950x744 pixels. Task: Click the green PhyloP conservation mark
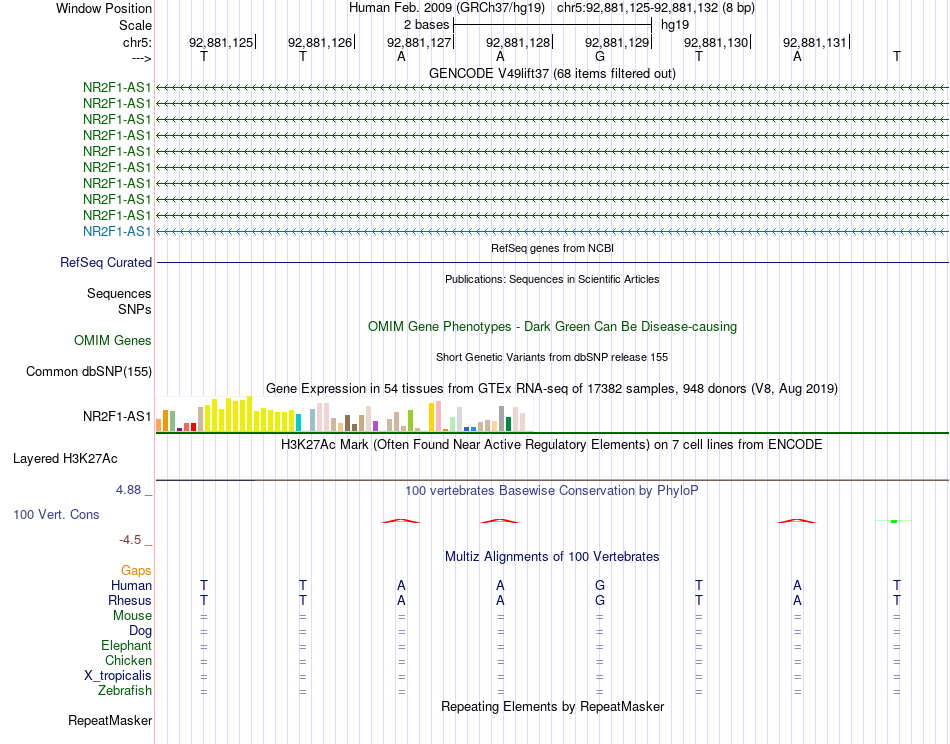click(894, 521)
